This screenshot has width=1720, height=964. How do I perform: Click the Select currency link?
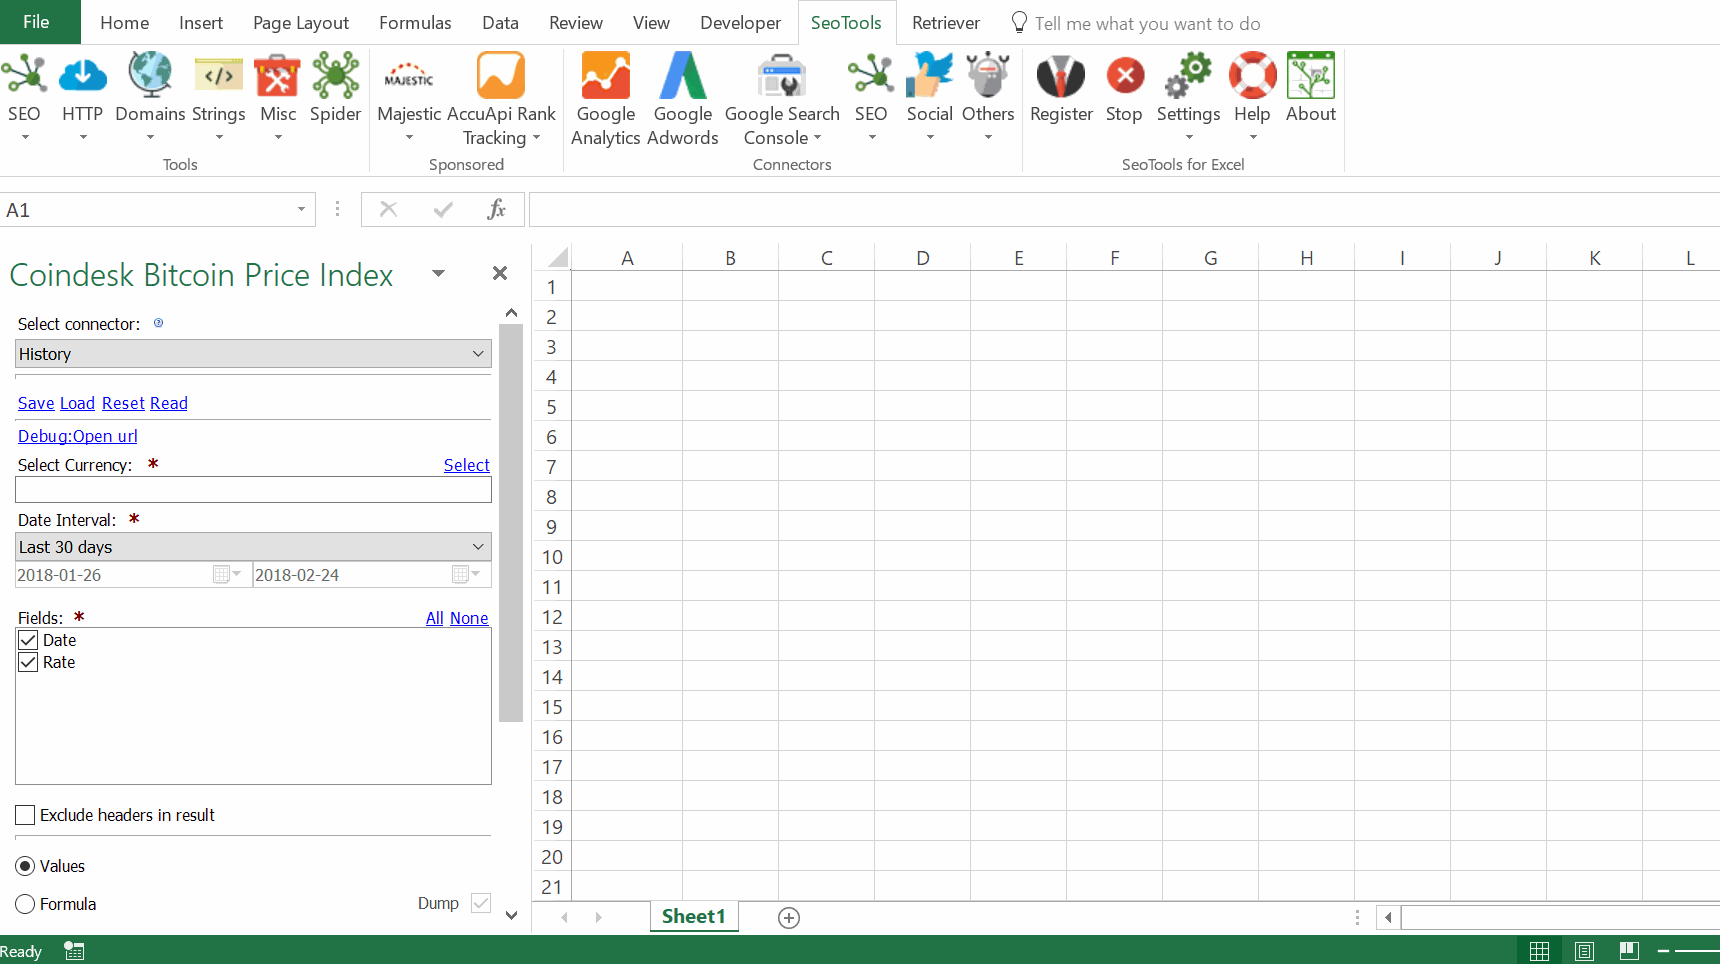tap(467, 465)
